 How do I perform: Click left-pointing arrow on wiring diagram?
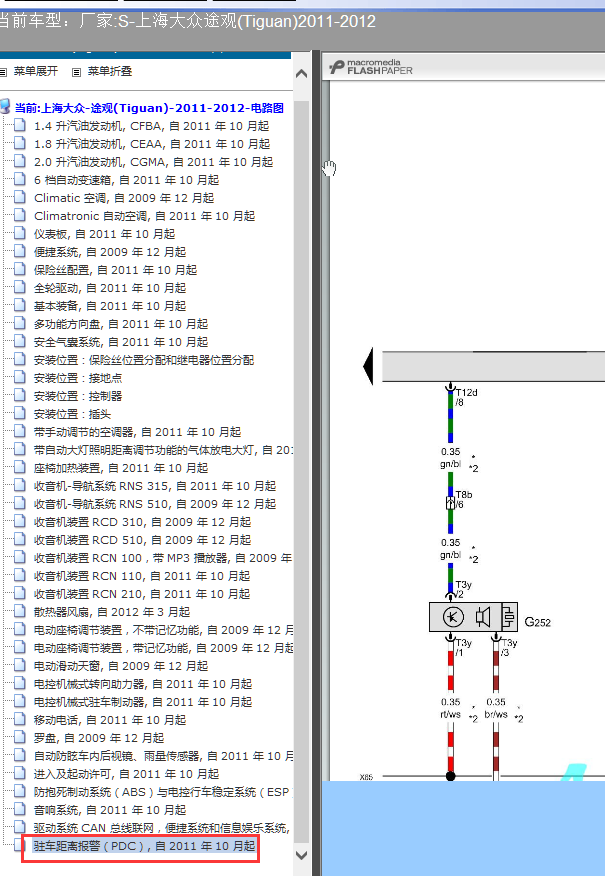pyautogui.click(x=368, y=366)
